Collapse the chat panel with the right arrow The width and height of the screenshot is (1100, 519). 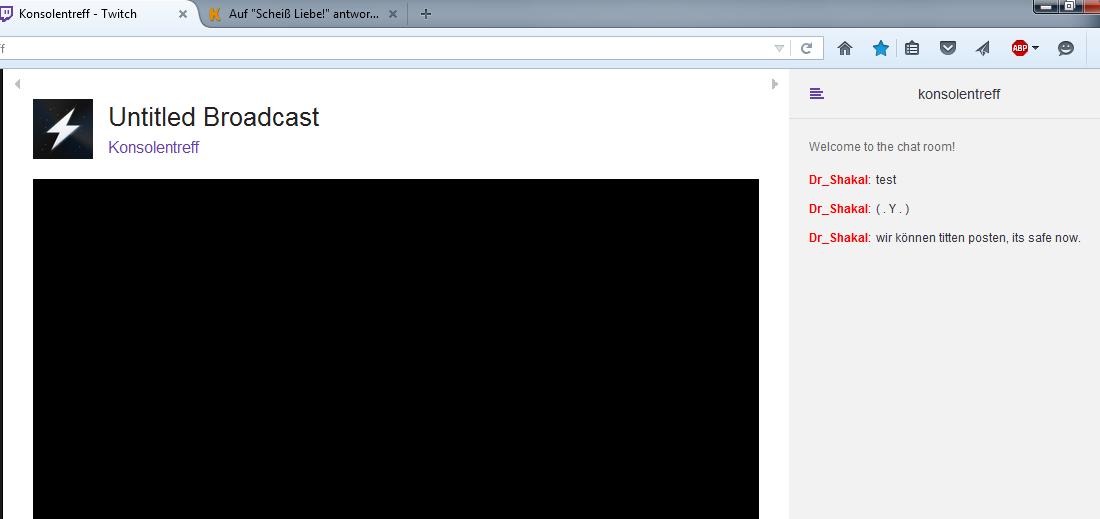click(775, 84)
